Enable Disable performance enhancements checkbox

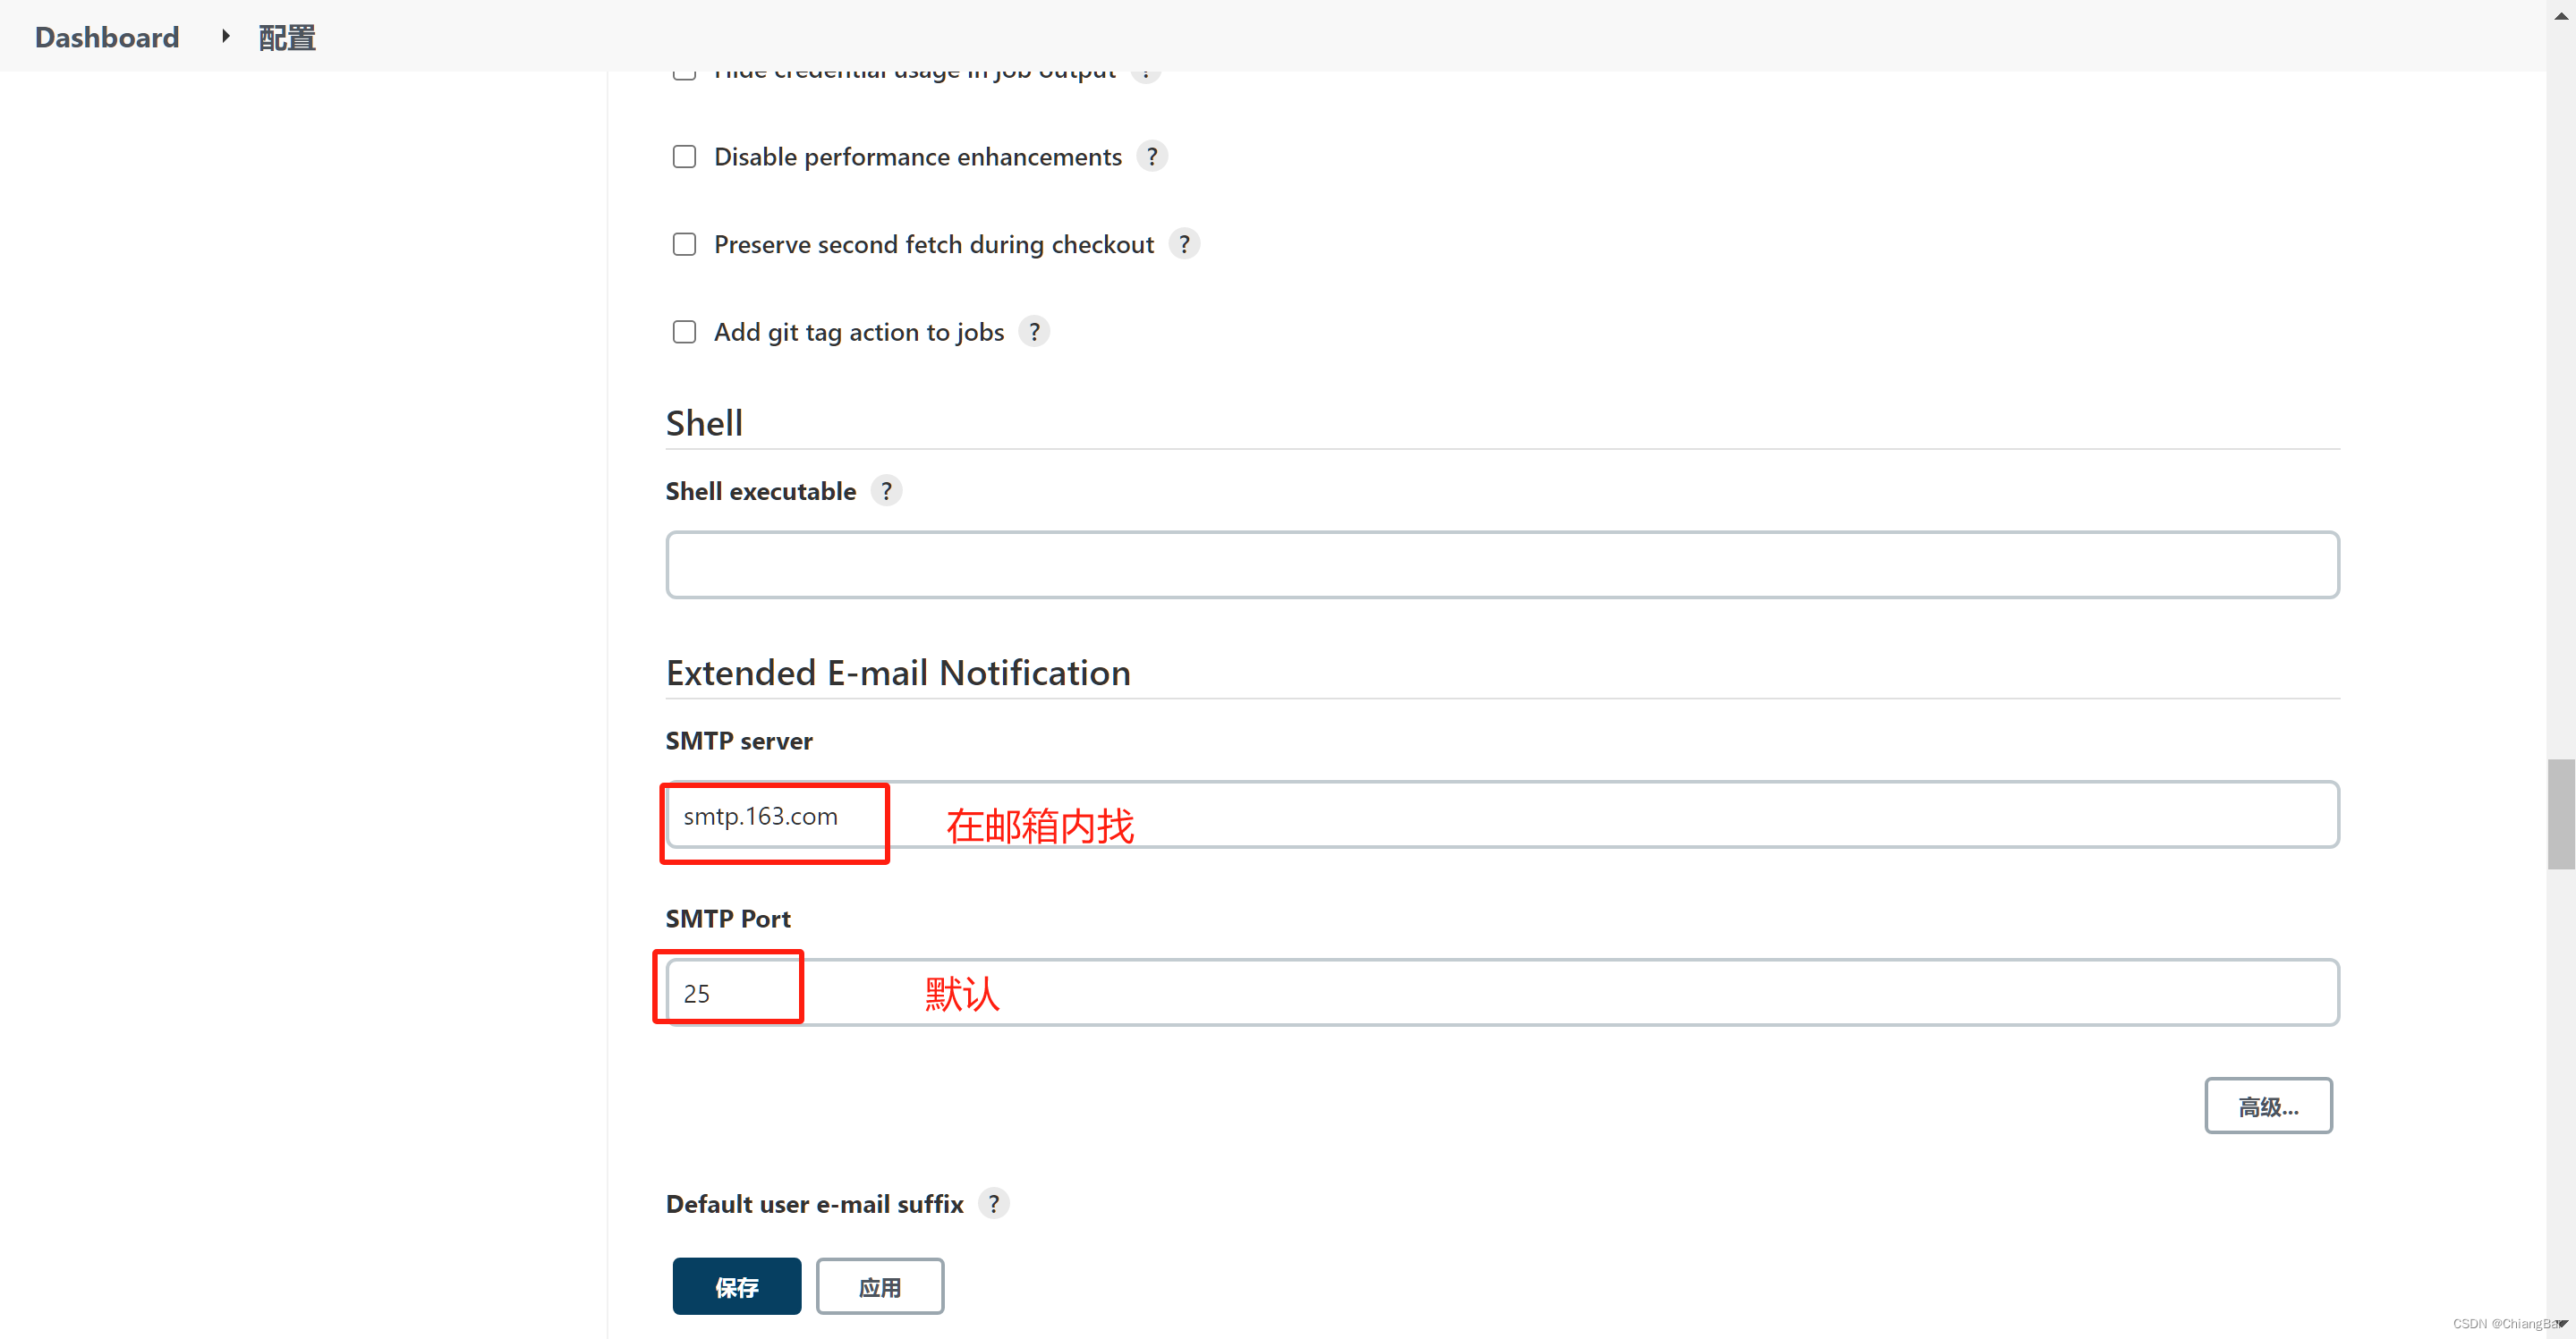click(684, 157)
